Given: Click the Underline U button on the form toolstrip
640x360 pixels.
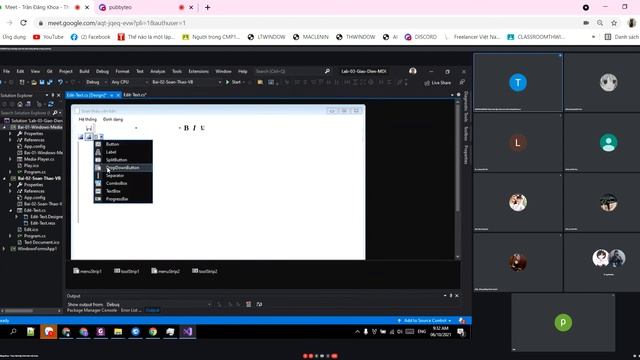Looking at the screenshot, I should point(202,128).
